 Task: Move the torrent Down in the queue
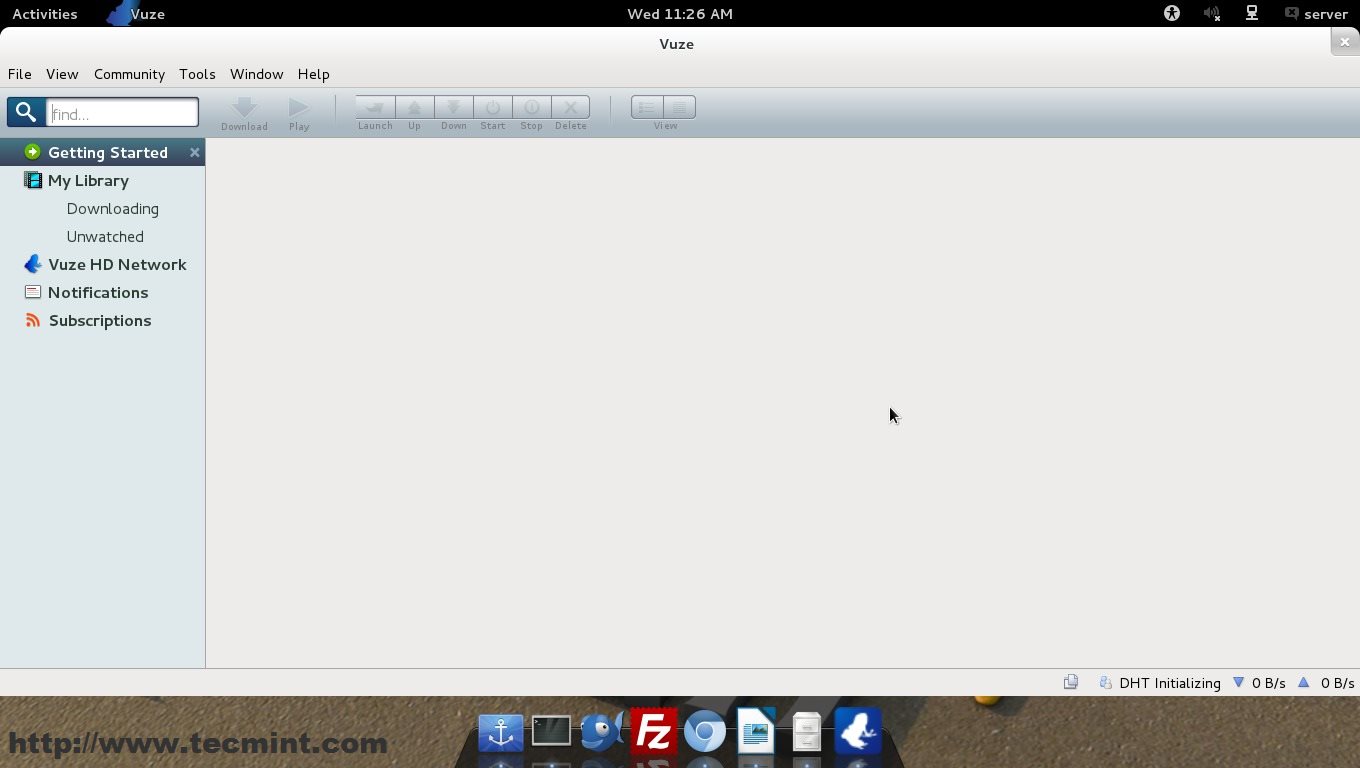(x=453, y=107)
